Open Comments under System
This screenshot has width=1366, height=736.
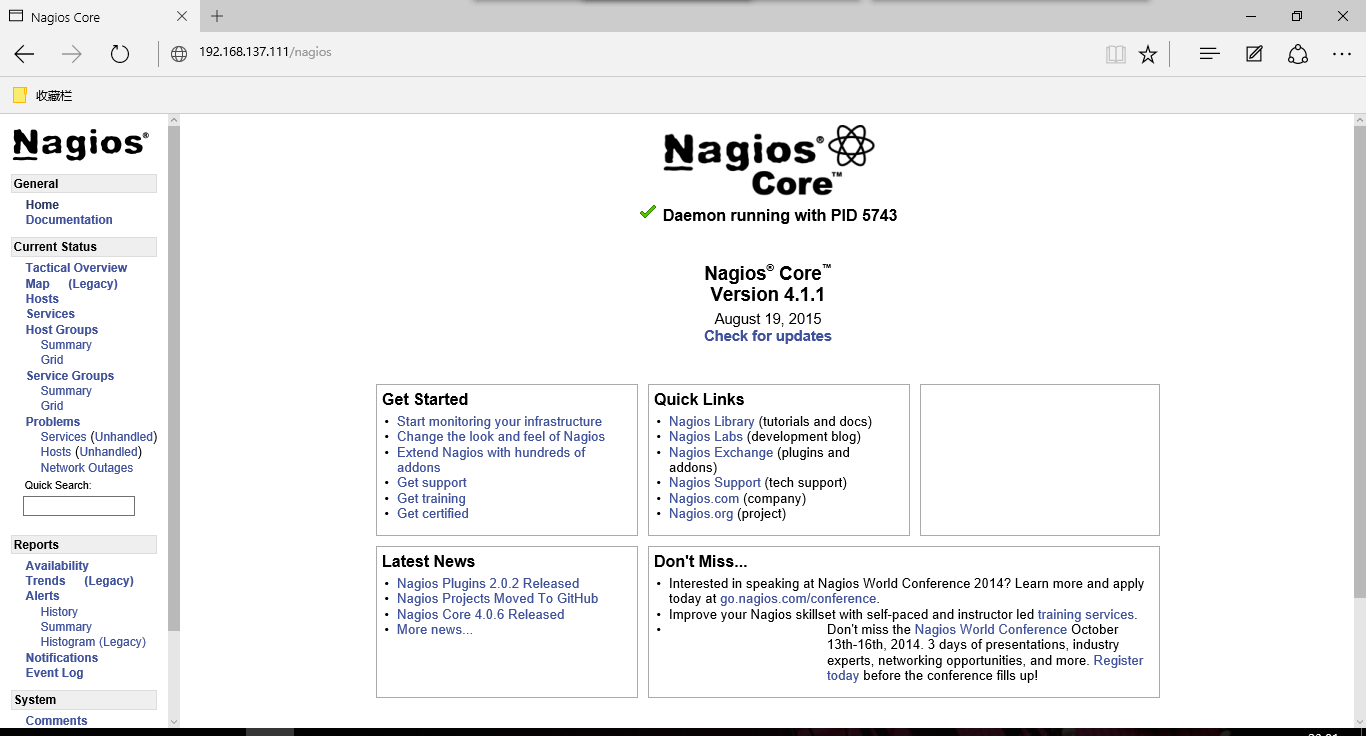57,721
